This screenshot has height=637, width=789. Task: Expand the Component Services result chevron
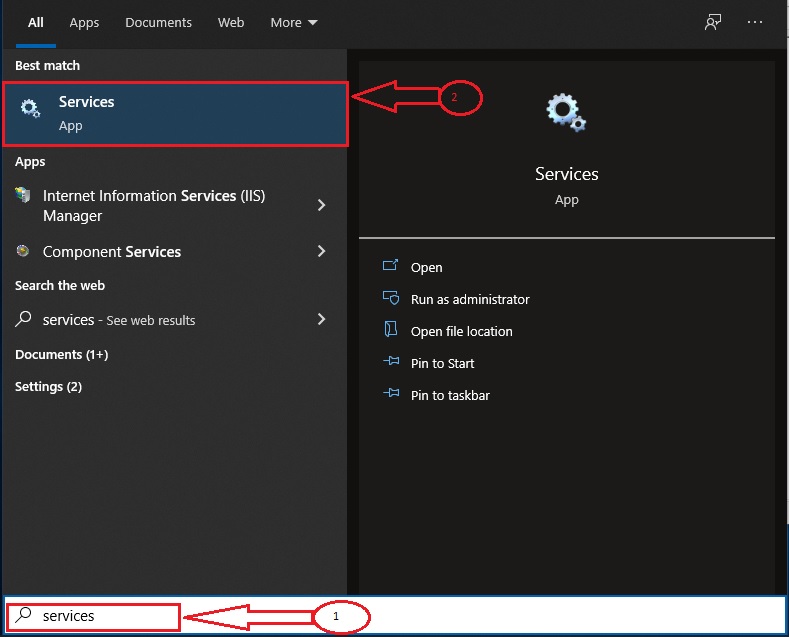pos(321,252)
